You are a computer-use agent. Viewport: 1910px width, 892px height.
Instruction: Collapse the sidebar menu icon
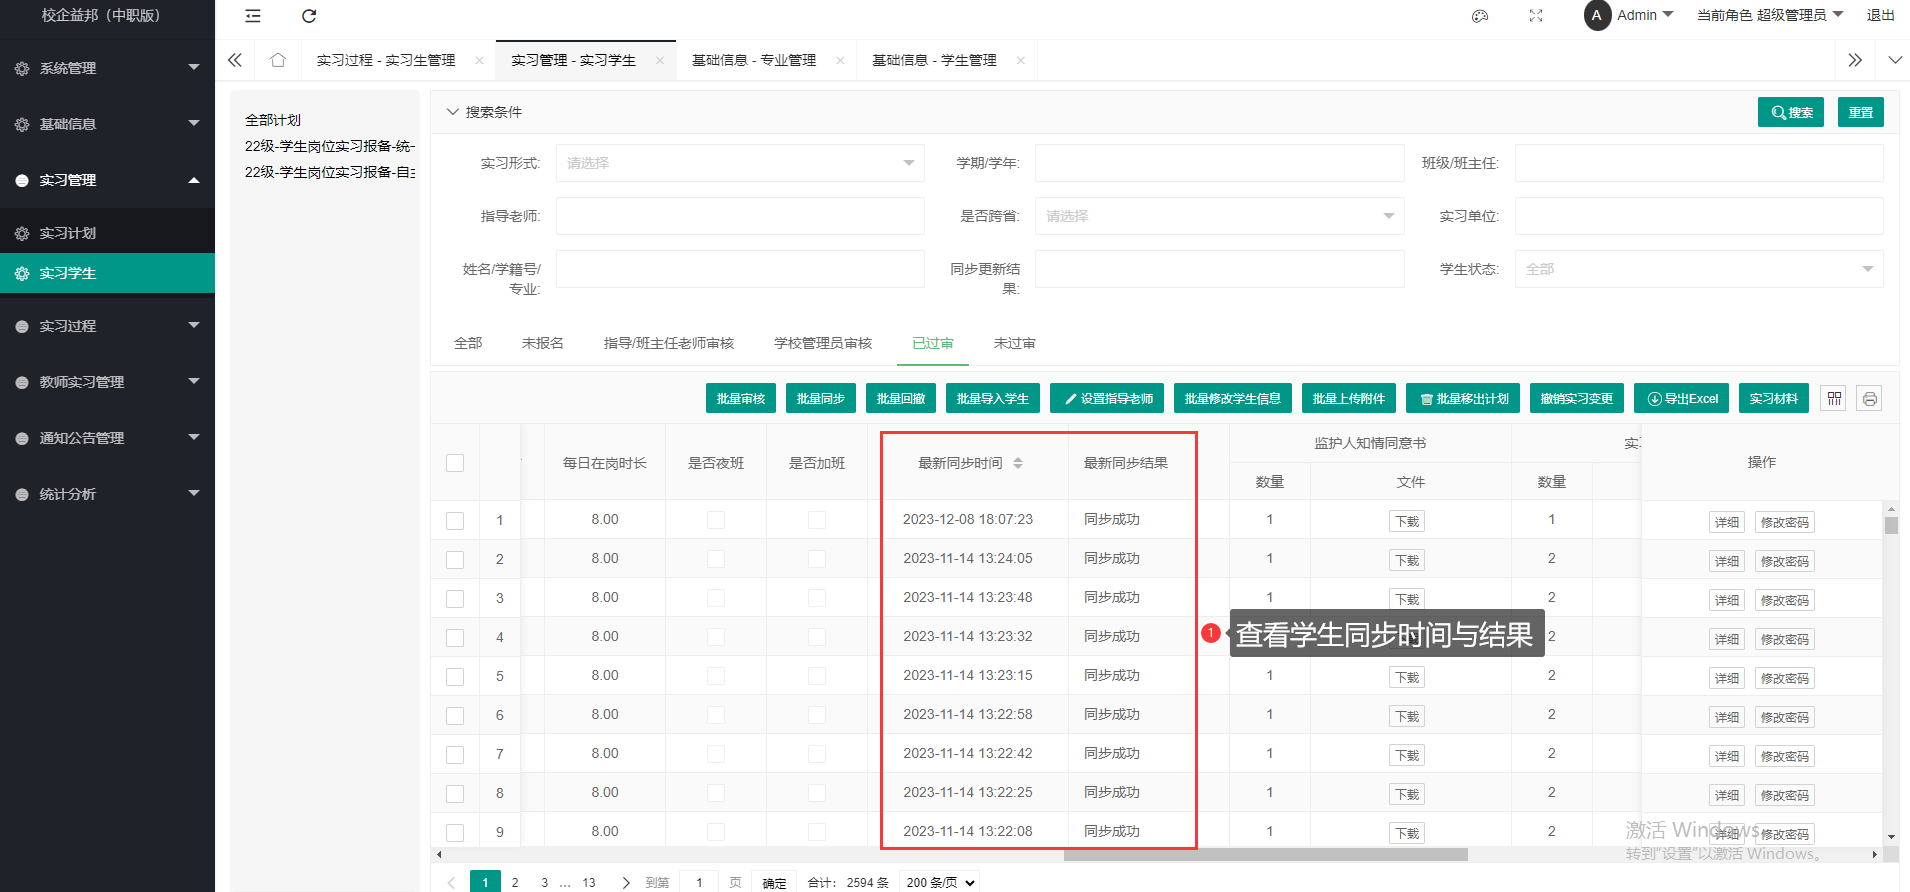[x=253, y=16]
